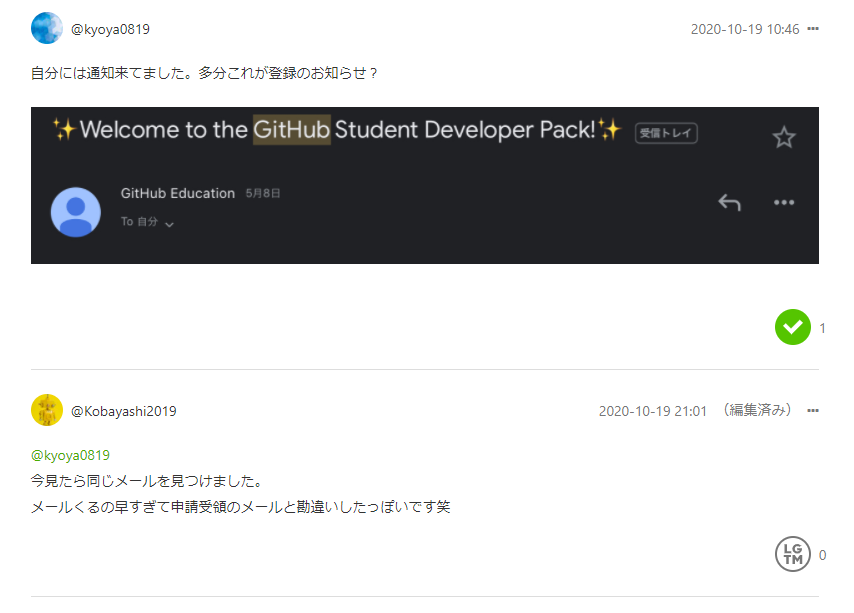Screen dimensions: 854x613
Task: Click the GitHub Education sender avatar
Action: click(75, 212)
